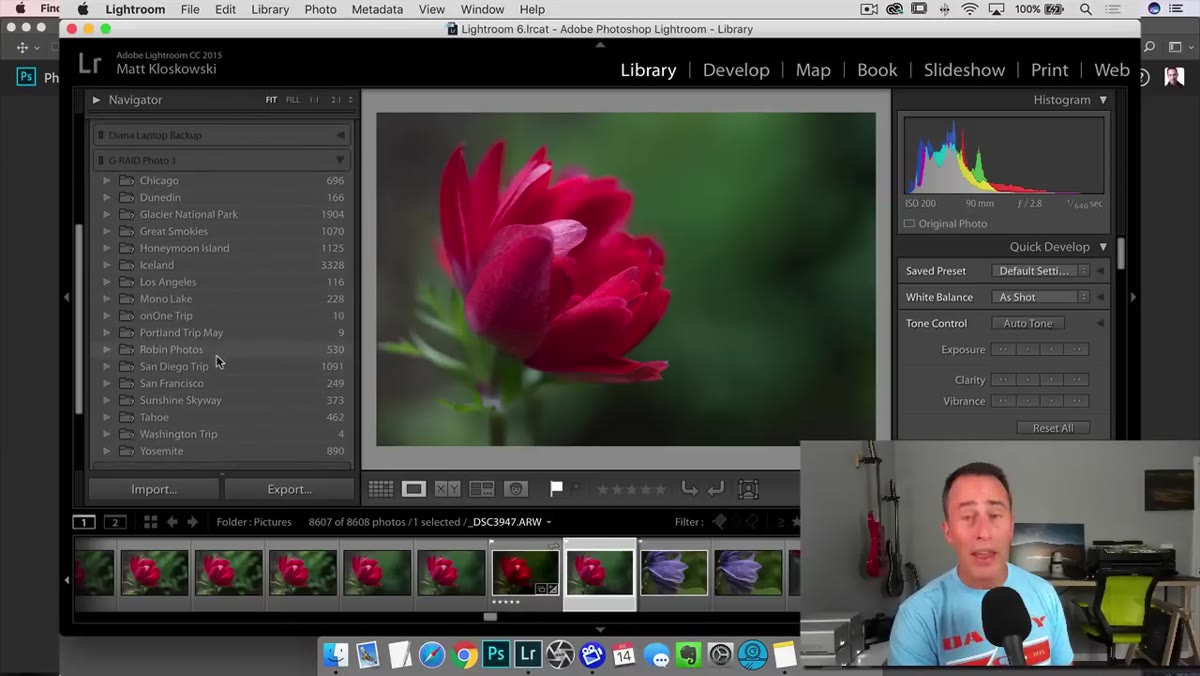
Task: Open Finder from the Dock
Action: pyautogui.click(x=336, y=655)
